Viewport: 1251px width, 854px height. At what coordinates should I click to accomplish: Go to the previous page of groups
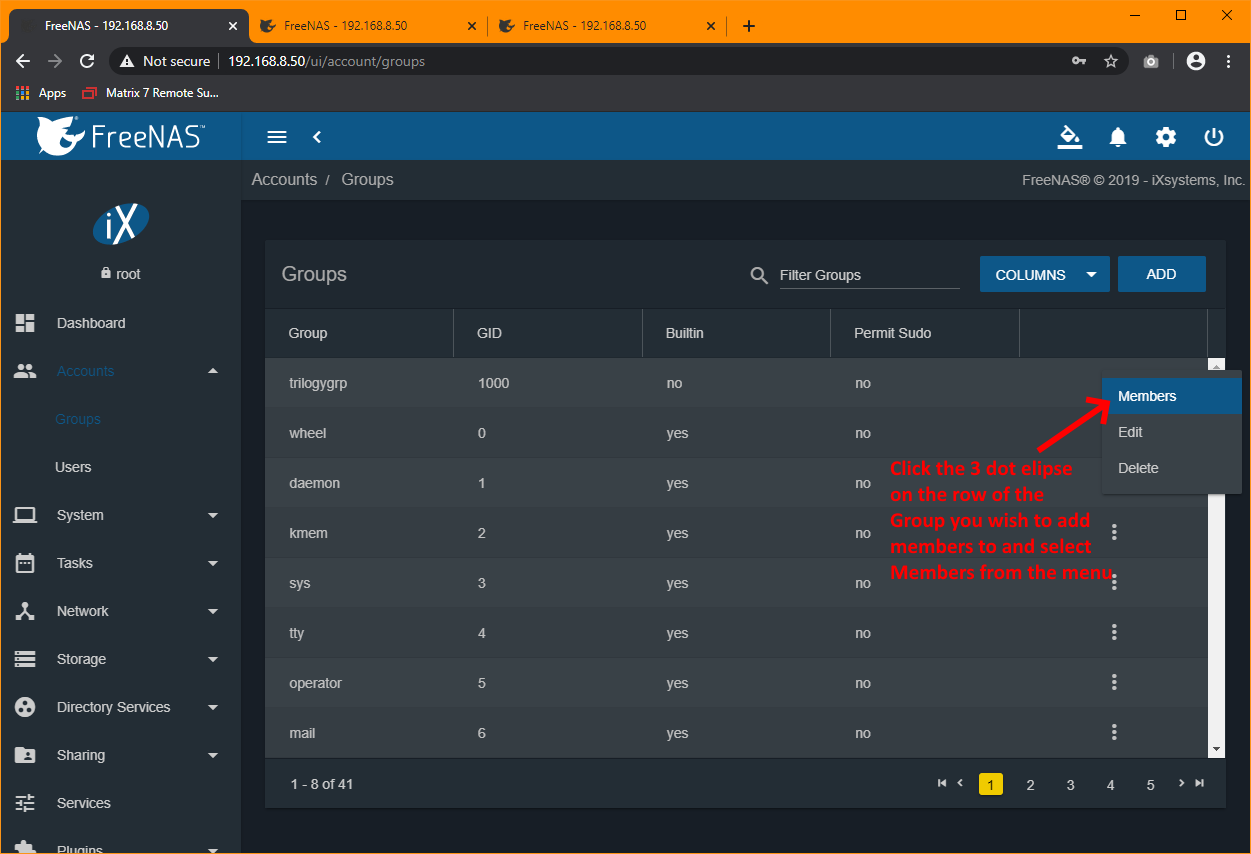pyautogui.click(x=960, y=783)
